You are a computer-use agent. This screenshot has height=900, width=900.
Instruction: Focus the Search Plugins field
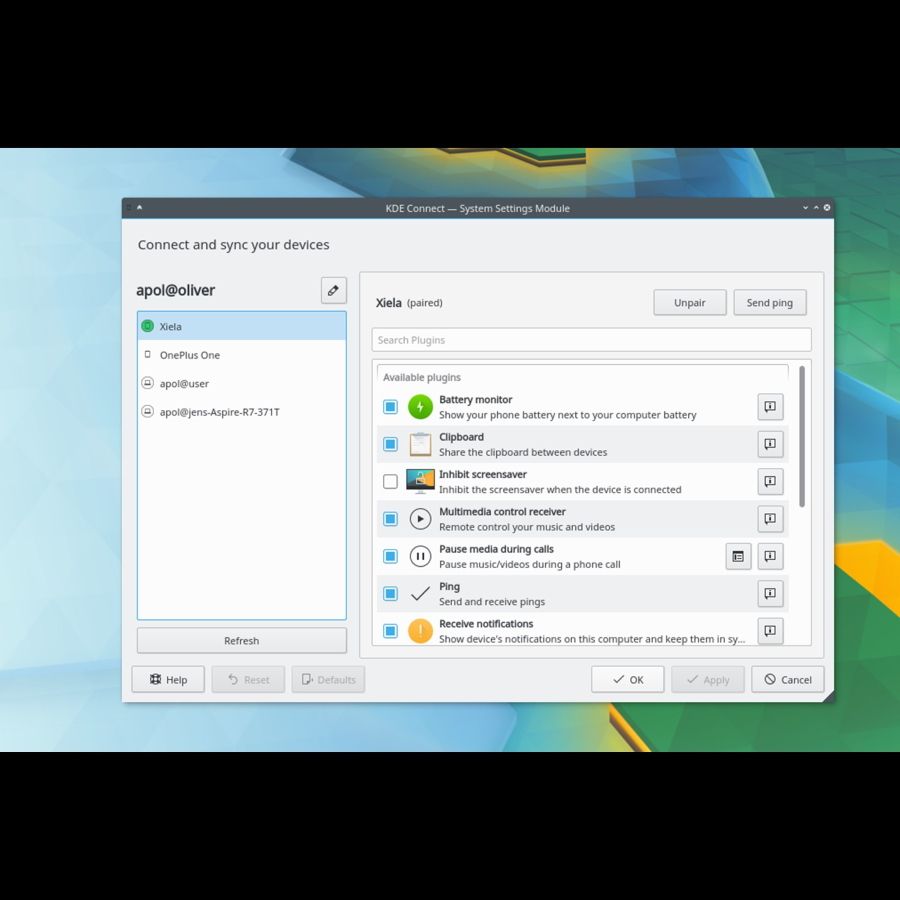click(592, 340)
